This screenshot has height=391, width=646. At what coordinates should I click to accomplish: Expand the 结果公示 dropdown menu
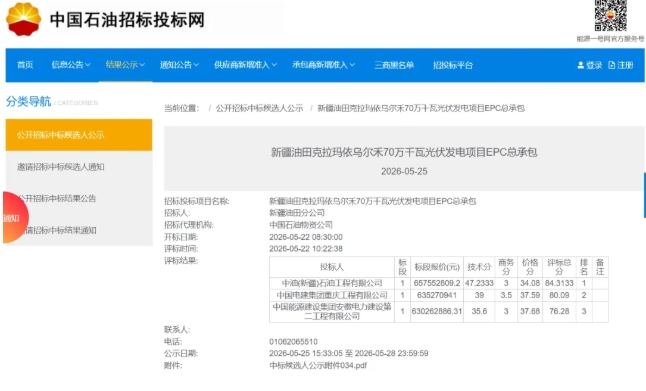pos(125,65)
